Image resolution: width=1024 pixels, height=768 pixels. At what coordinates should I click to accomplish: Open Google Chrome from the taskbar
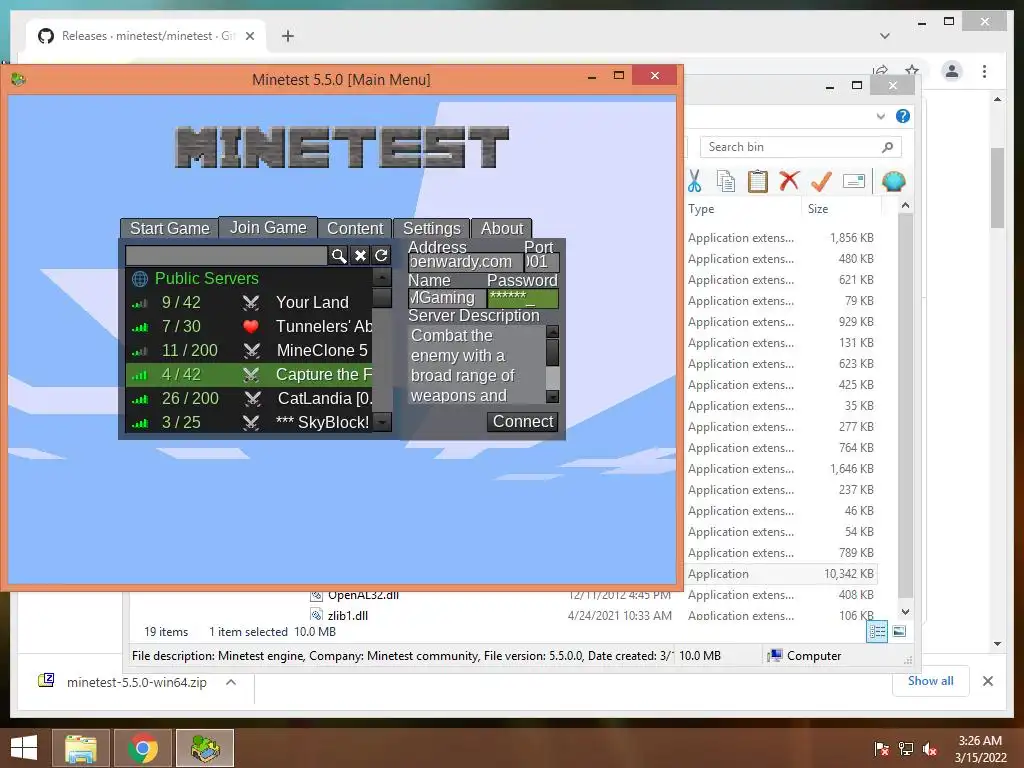click(x=143, y=748)
